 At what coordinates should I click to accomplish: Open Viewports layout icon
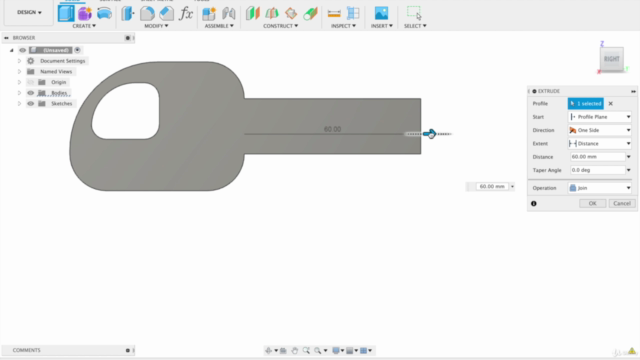click(x=364, y=350)
